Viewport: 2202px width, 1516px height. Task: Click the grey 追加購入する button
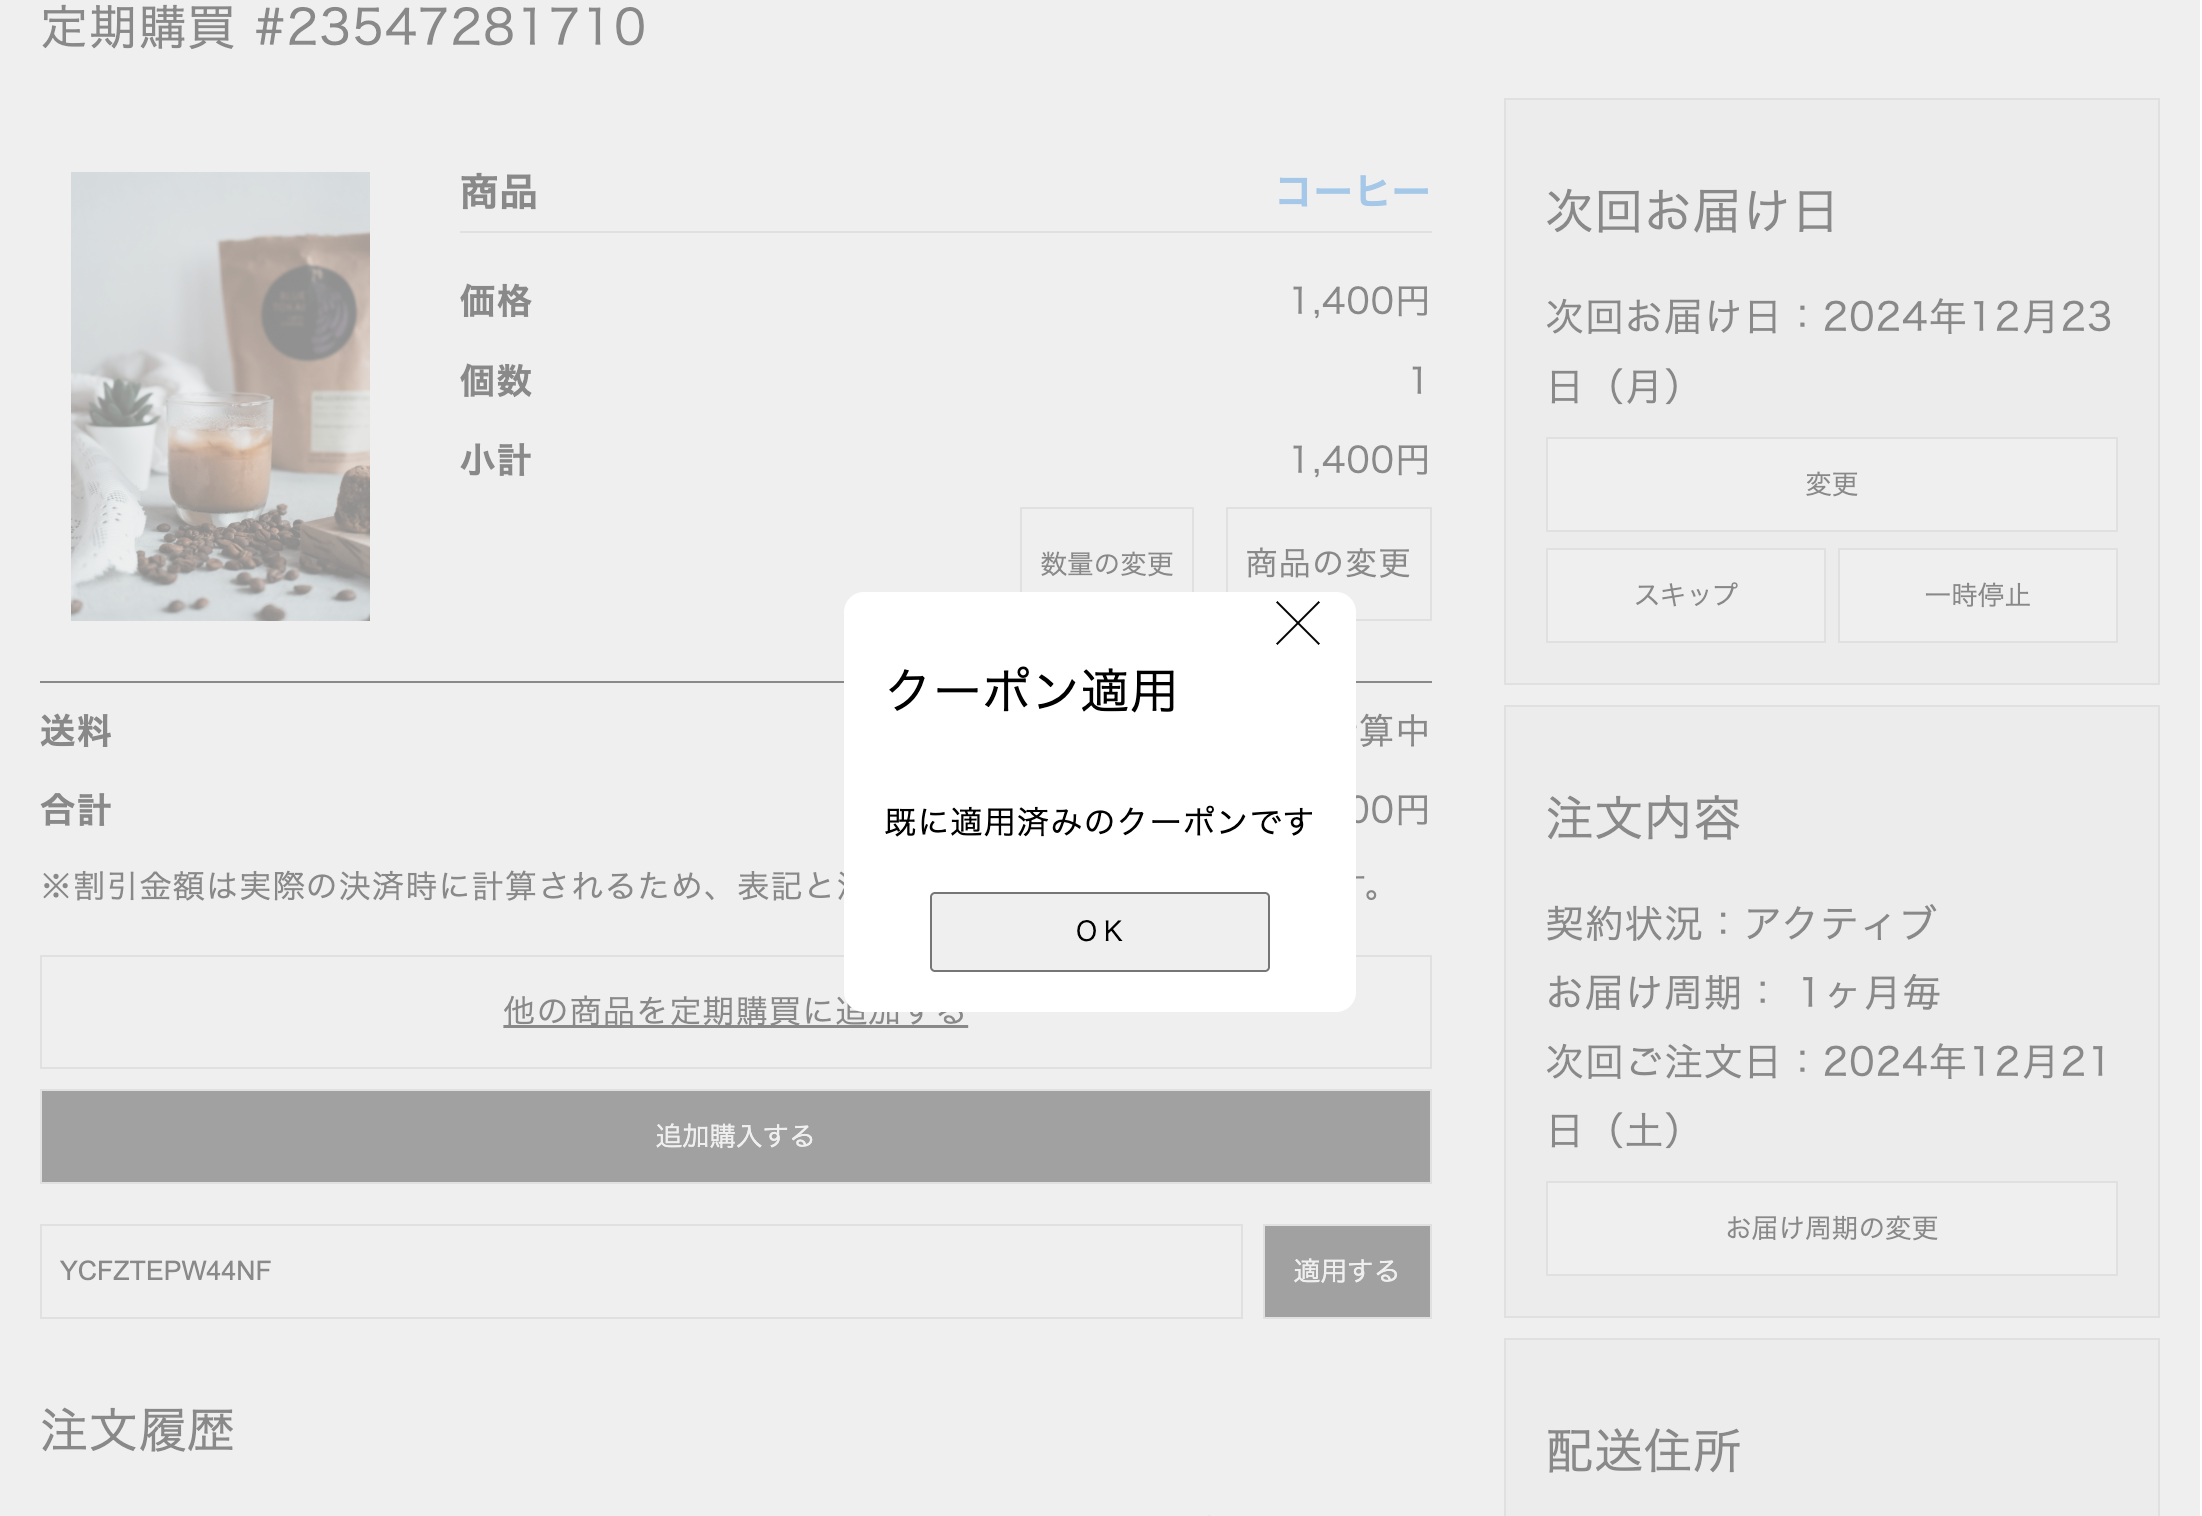(x=735, y=1137)
